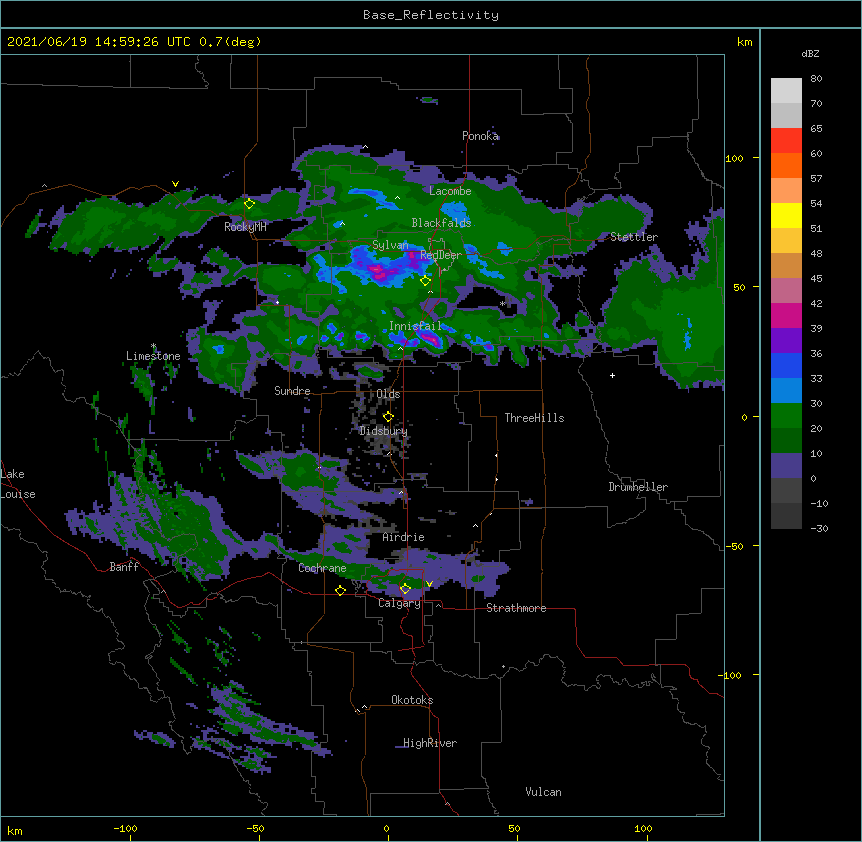Pick the bright green 30 dBZ legend swatch
862x842 pixels.
(786, 416)
